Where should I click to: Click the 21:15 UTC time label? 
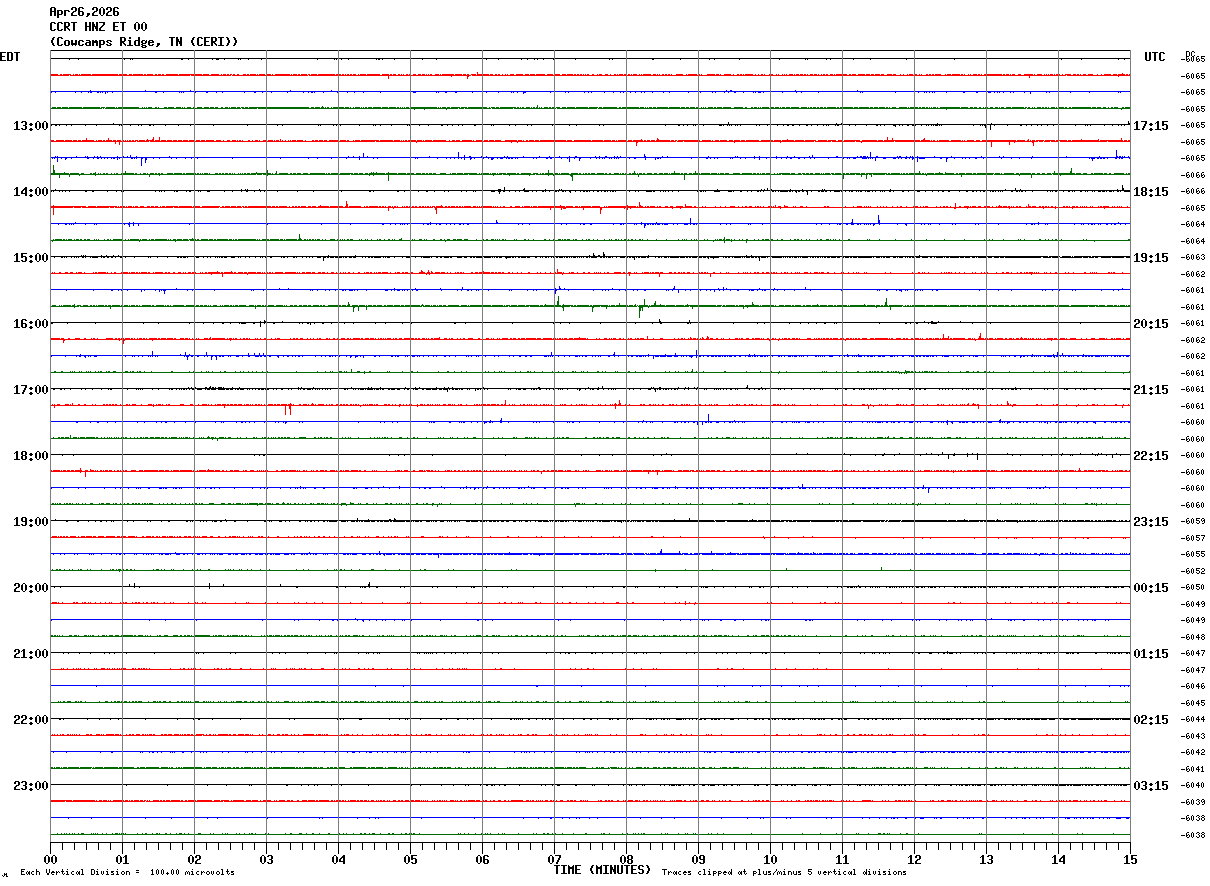[x=1151, y=389]
